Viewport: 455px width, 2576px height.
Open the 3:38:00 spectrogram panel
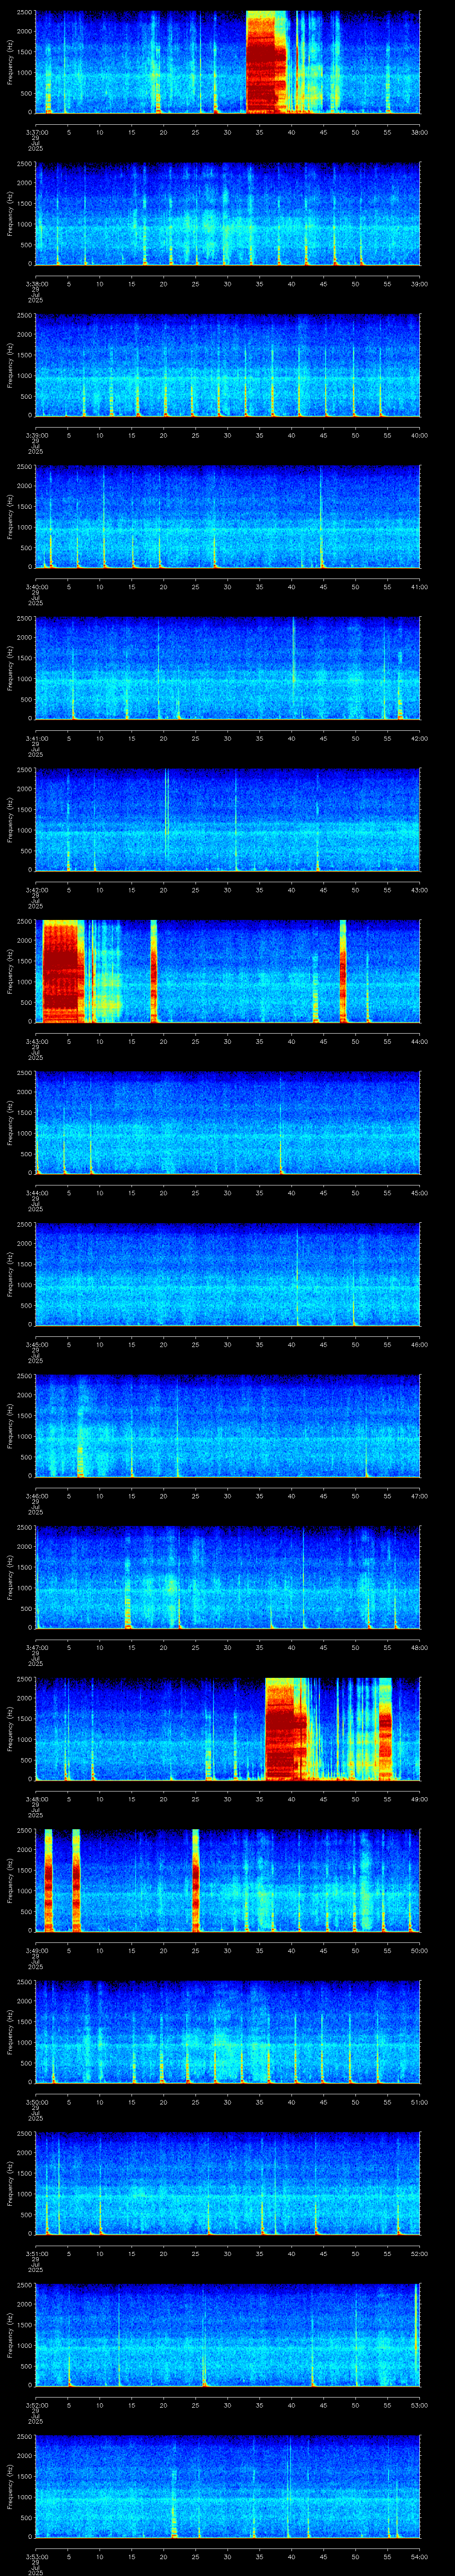click(228, 214)
